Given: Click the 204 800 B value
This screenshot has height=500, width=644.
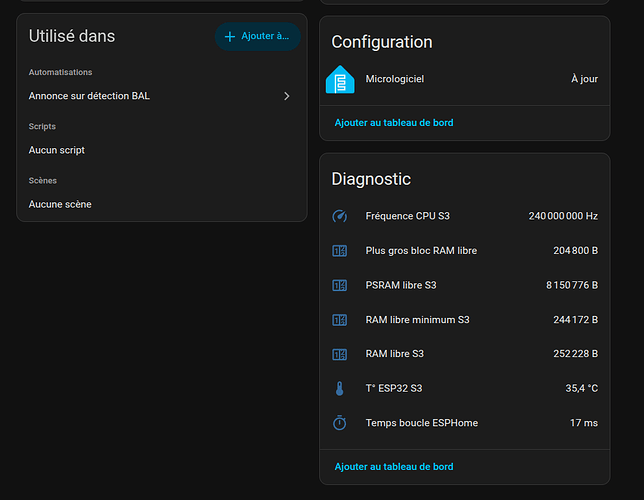Looking at the screenshot, I should [575, 251].
